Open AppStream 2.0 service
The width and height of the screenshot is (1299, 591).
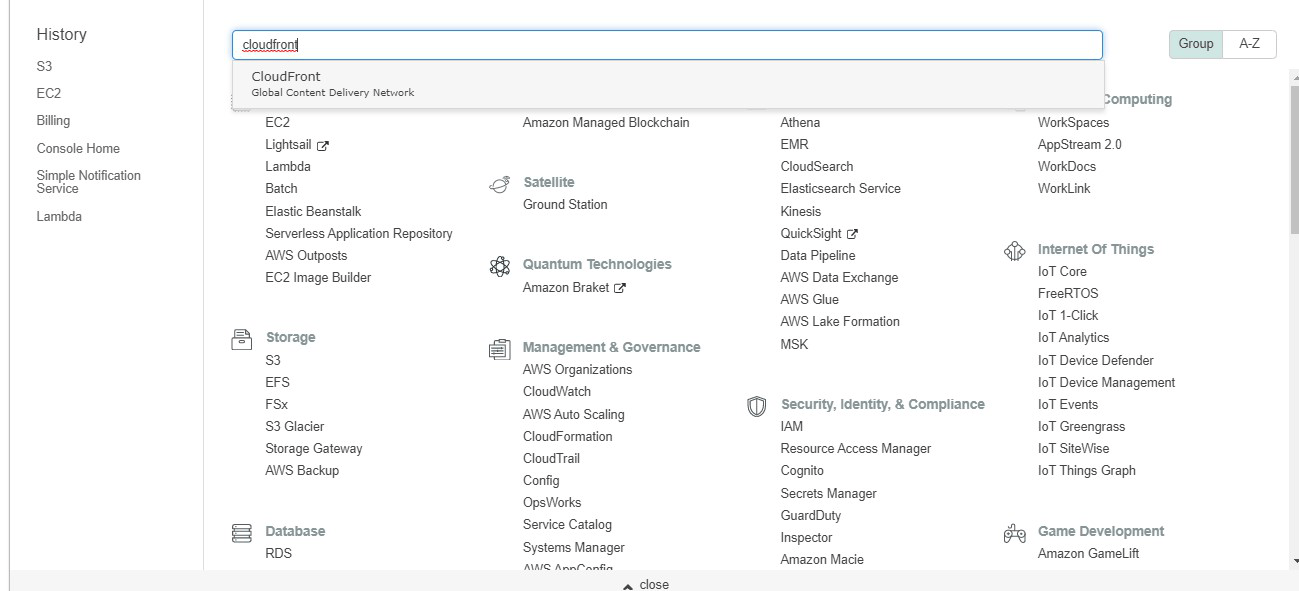pyautogui.click(x=1080, y=145)
